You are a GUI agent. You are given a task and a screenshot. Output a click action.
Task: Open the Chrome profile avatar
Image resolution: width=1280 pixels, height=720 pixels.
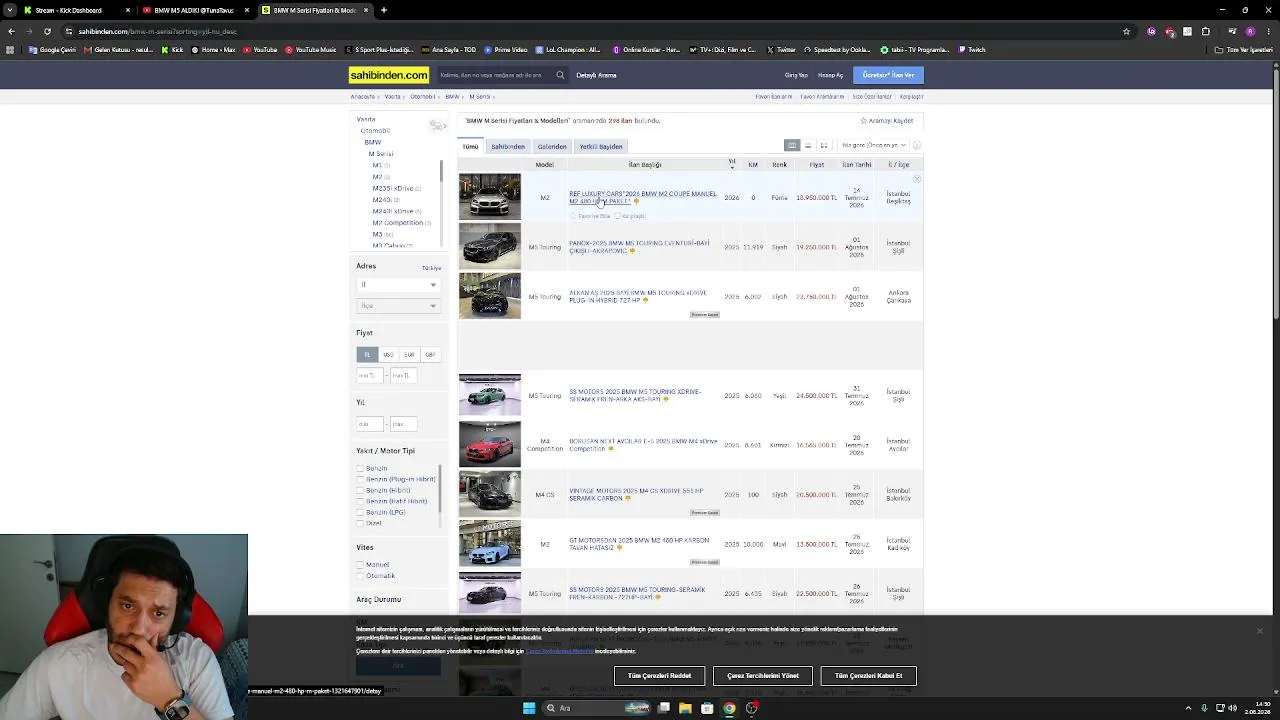(x=1250, y=31)
